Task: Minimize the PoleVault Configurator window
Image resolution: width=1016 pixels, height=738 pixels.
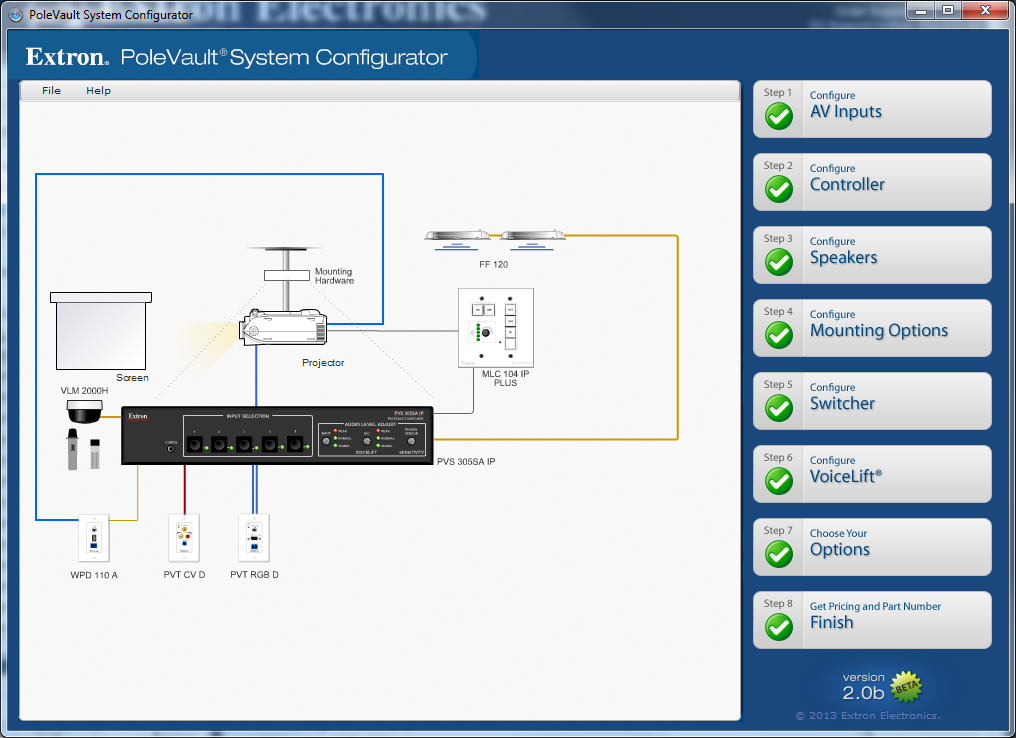Action: pos(920,10)
